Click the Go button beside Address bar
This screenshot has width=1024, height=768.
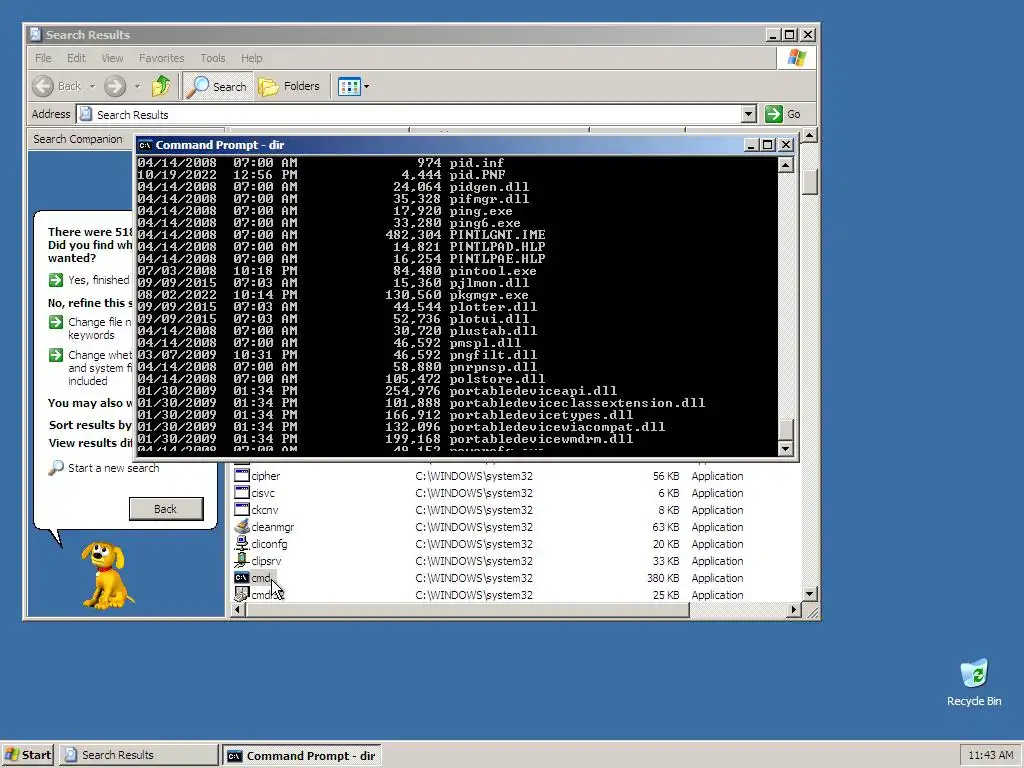[783, 114]
